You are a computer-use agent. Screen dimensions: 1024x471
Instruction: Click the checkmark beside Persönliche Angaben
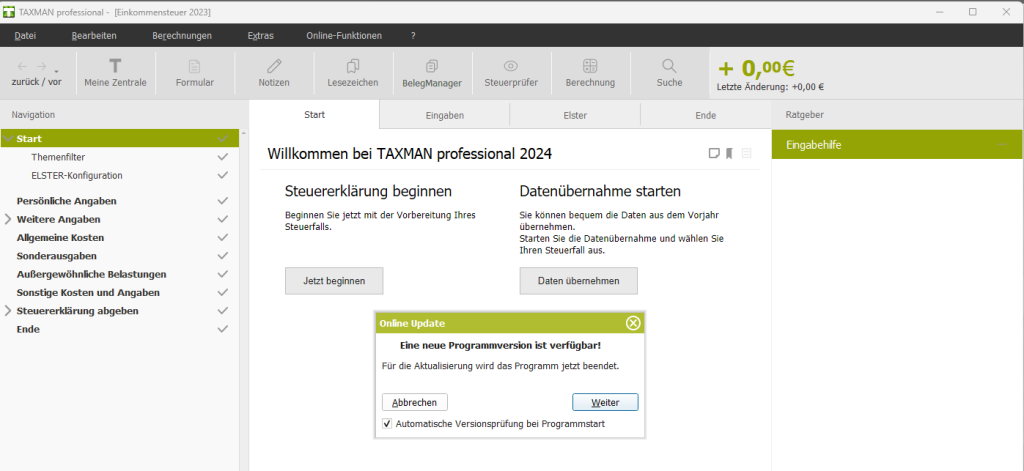223,201
